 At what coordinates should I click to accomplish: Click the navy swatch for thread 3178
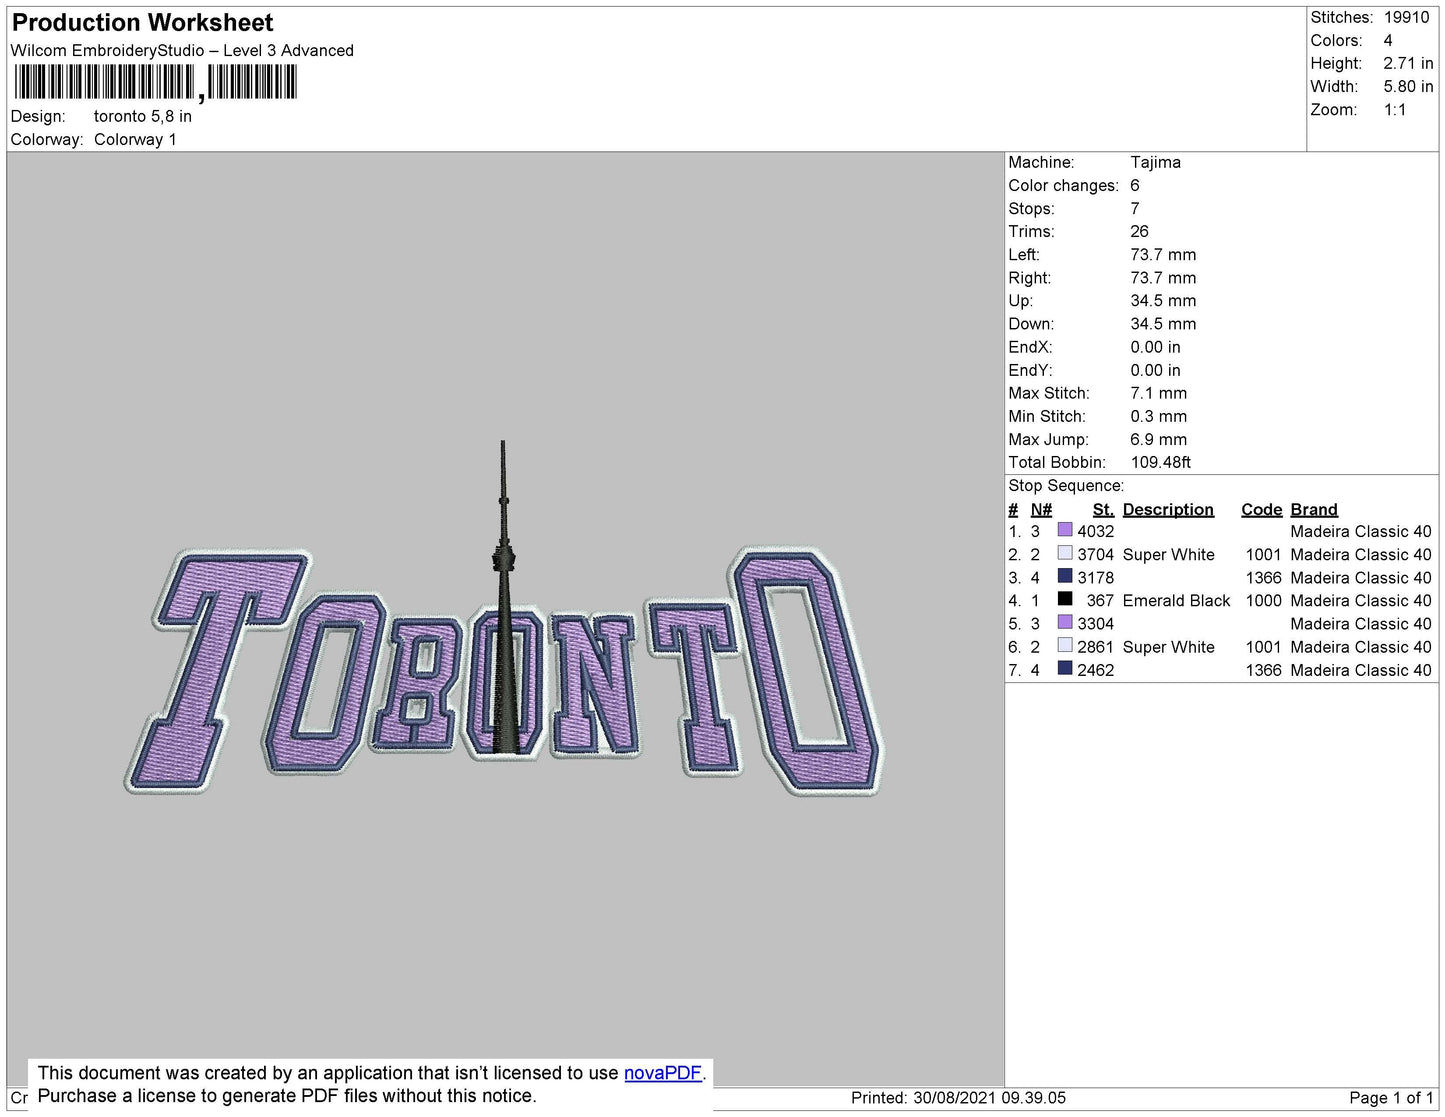click(1065, 577)
